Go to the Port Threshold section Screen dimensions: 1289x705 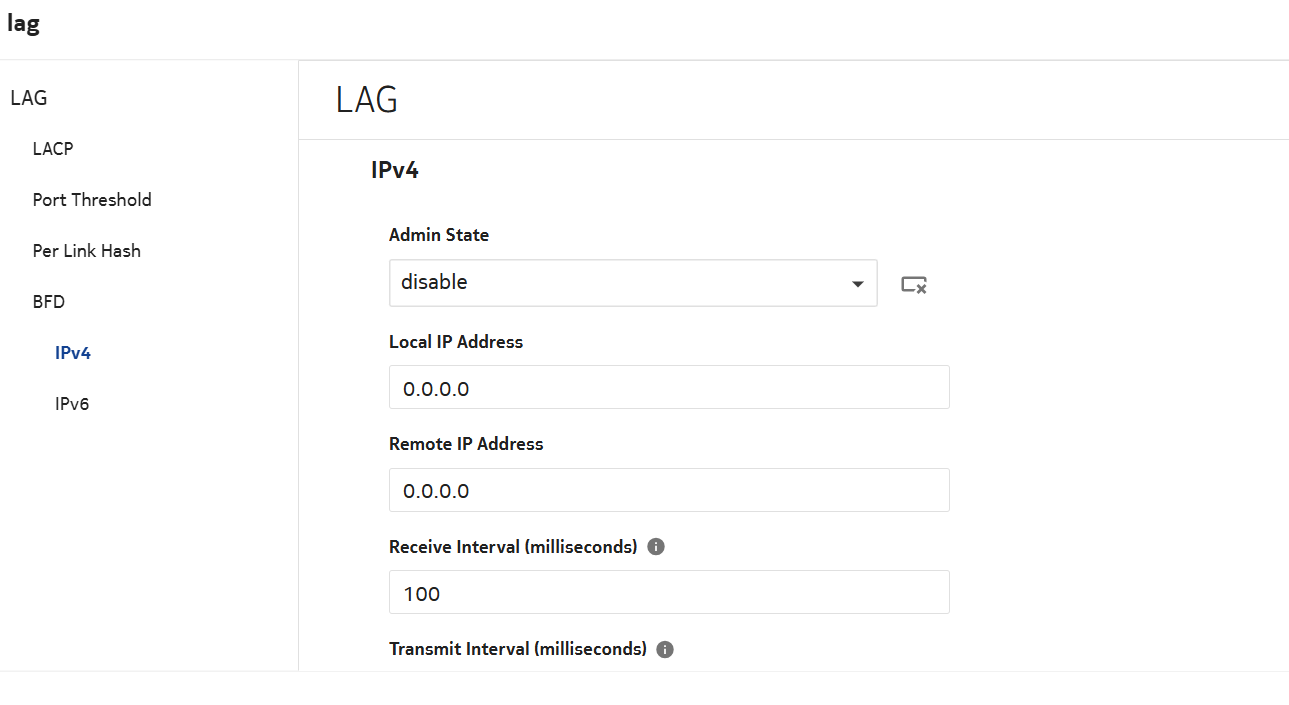click(92, 200)
